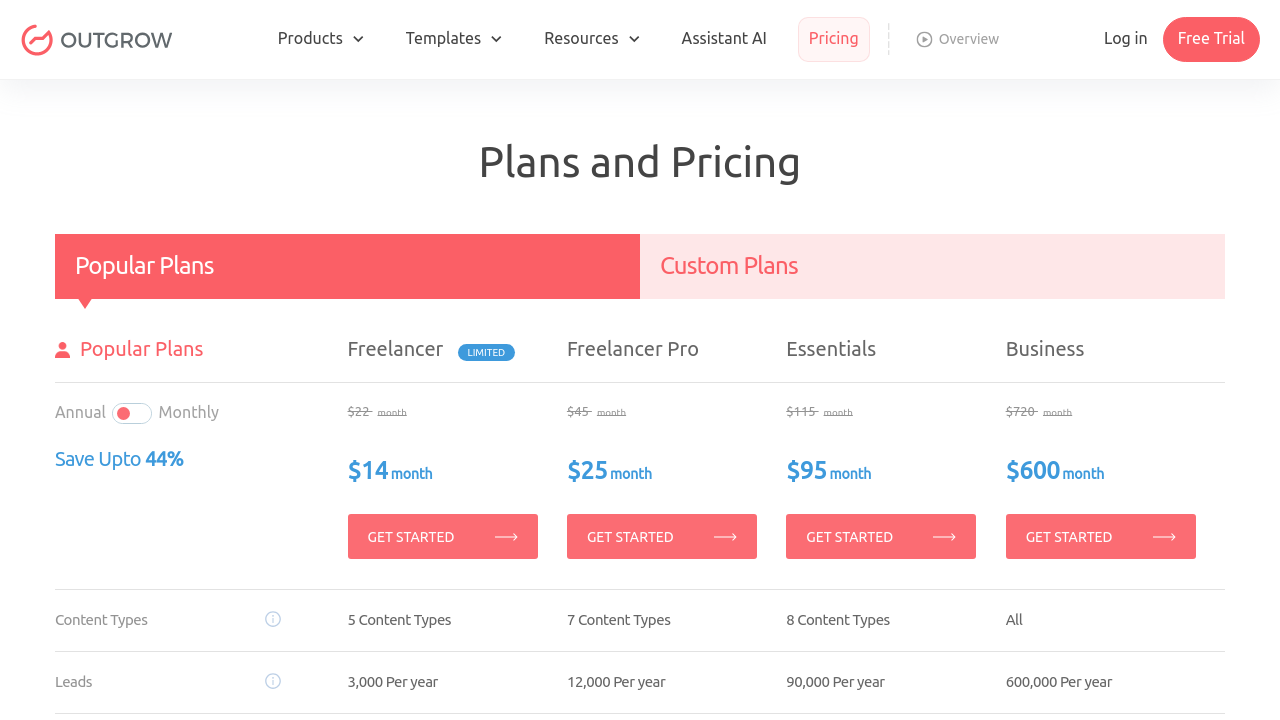Viewport: 1280px width, 720px height.
Task: Click the Leads info icon
Action: click(273, 681)
